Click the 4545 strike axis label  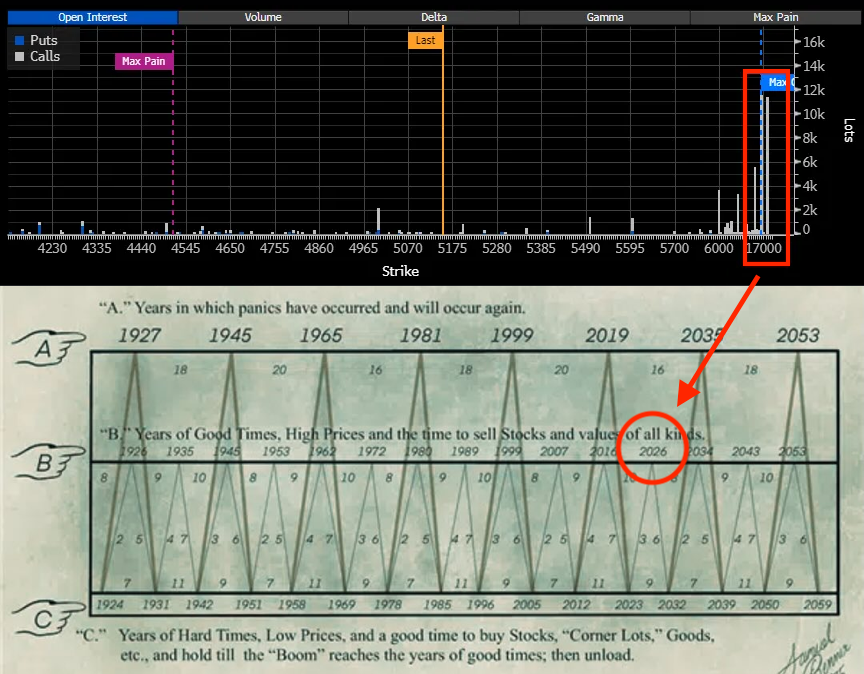(186, 249)
